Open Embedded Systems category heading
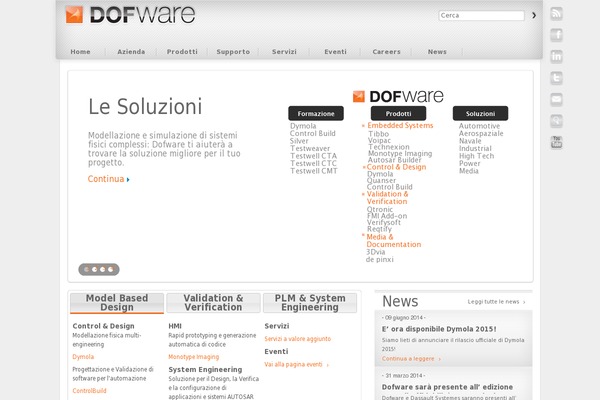 pos(400,125)
